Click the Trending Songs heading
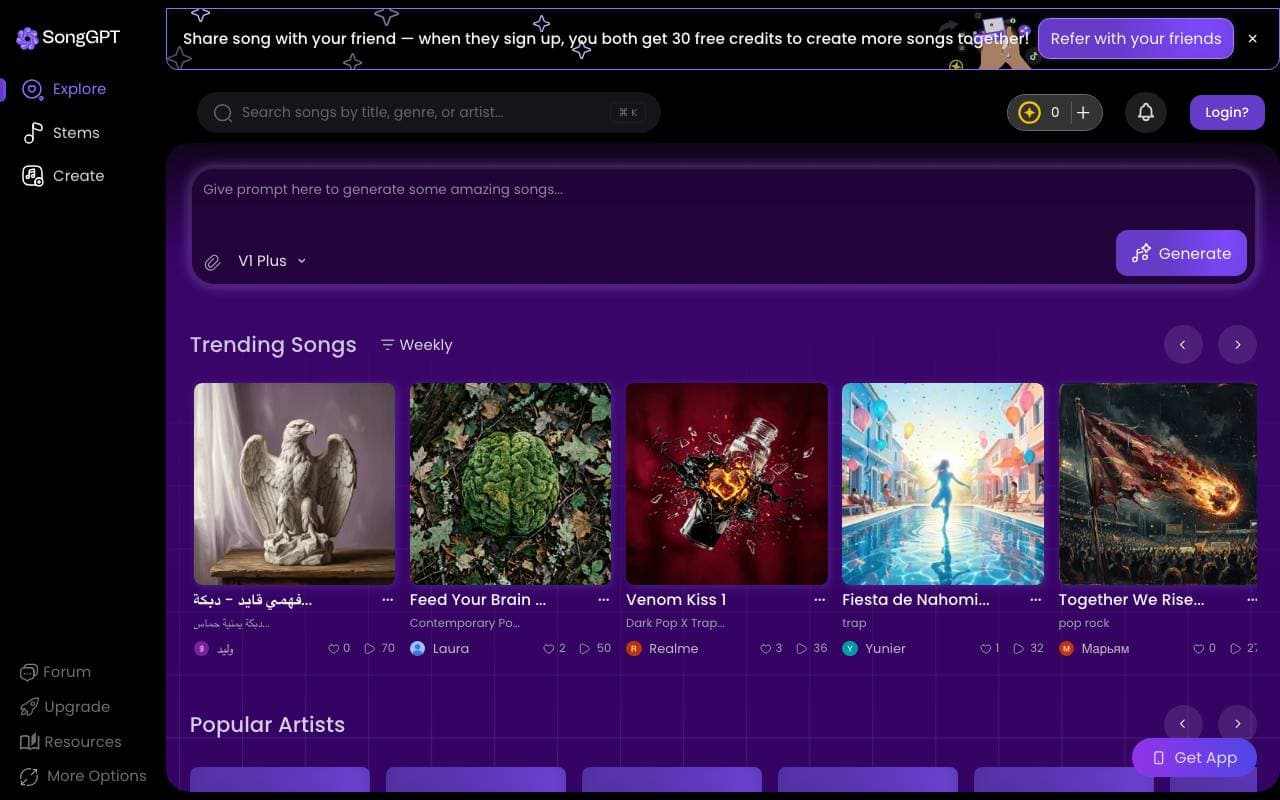 [273, 345]
